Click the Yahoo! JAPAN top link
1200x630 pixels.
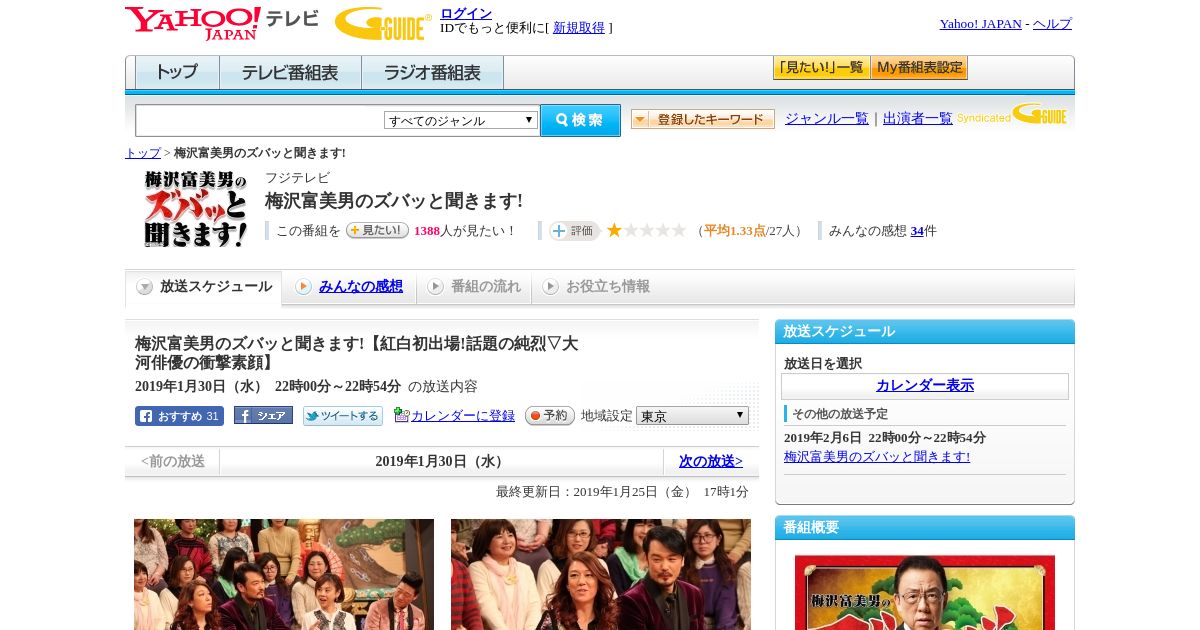coord(981,24)
